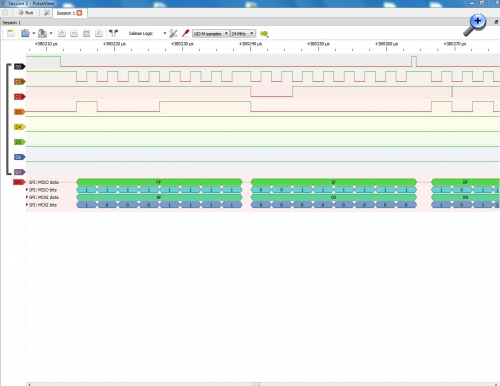This screenshot has height=386, width=500.
Task: Open the 100 M samples dropdown
Action: click(x=211, y=34)
